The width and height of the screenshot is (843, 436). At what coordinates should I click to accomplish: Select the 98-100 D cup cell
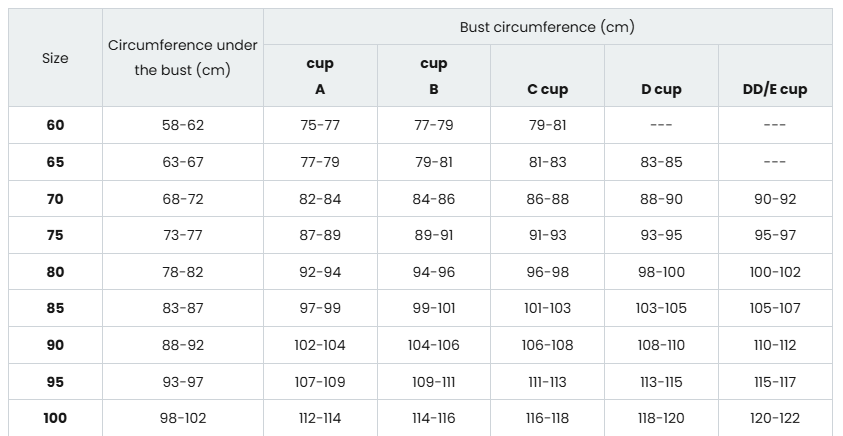(x=661, y=272)
